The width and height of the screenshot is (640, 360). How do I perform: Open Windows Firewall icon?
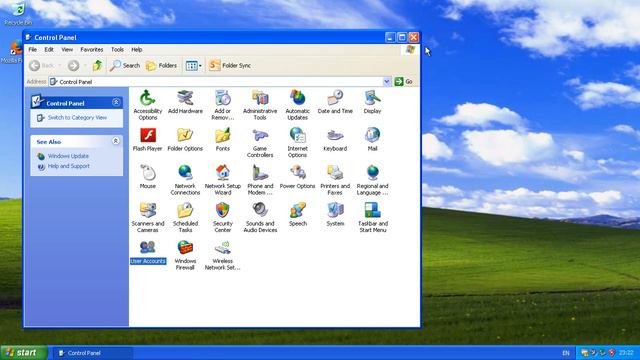point(185,255)
